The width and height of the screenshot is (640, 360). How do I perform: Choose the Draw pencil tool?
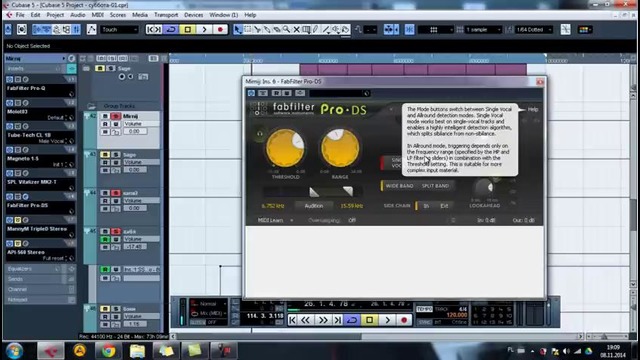[316, 29]
